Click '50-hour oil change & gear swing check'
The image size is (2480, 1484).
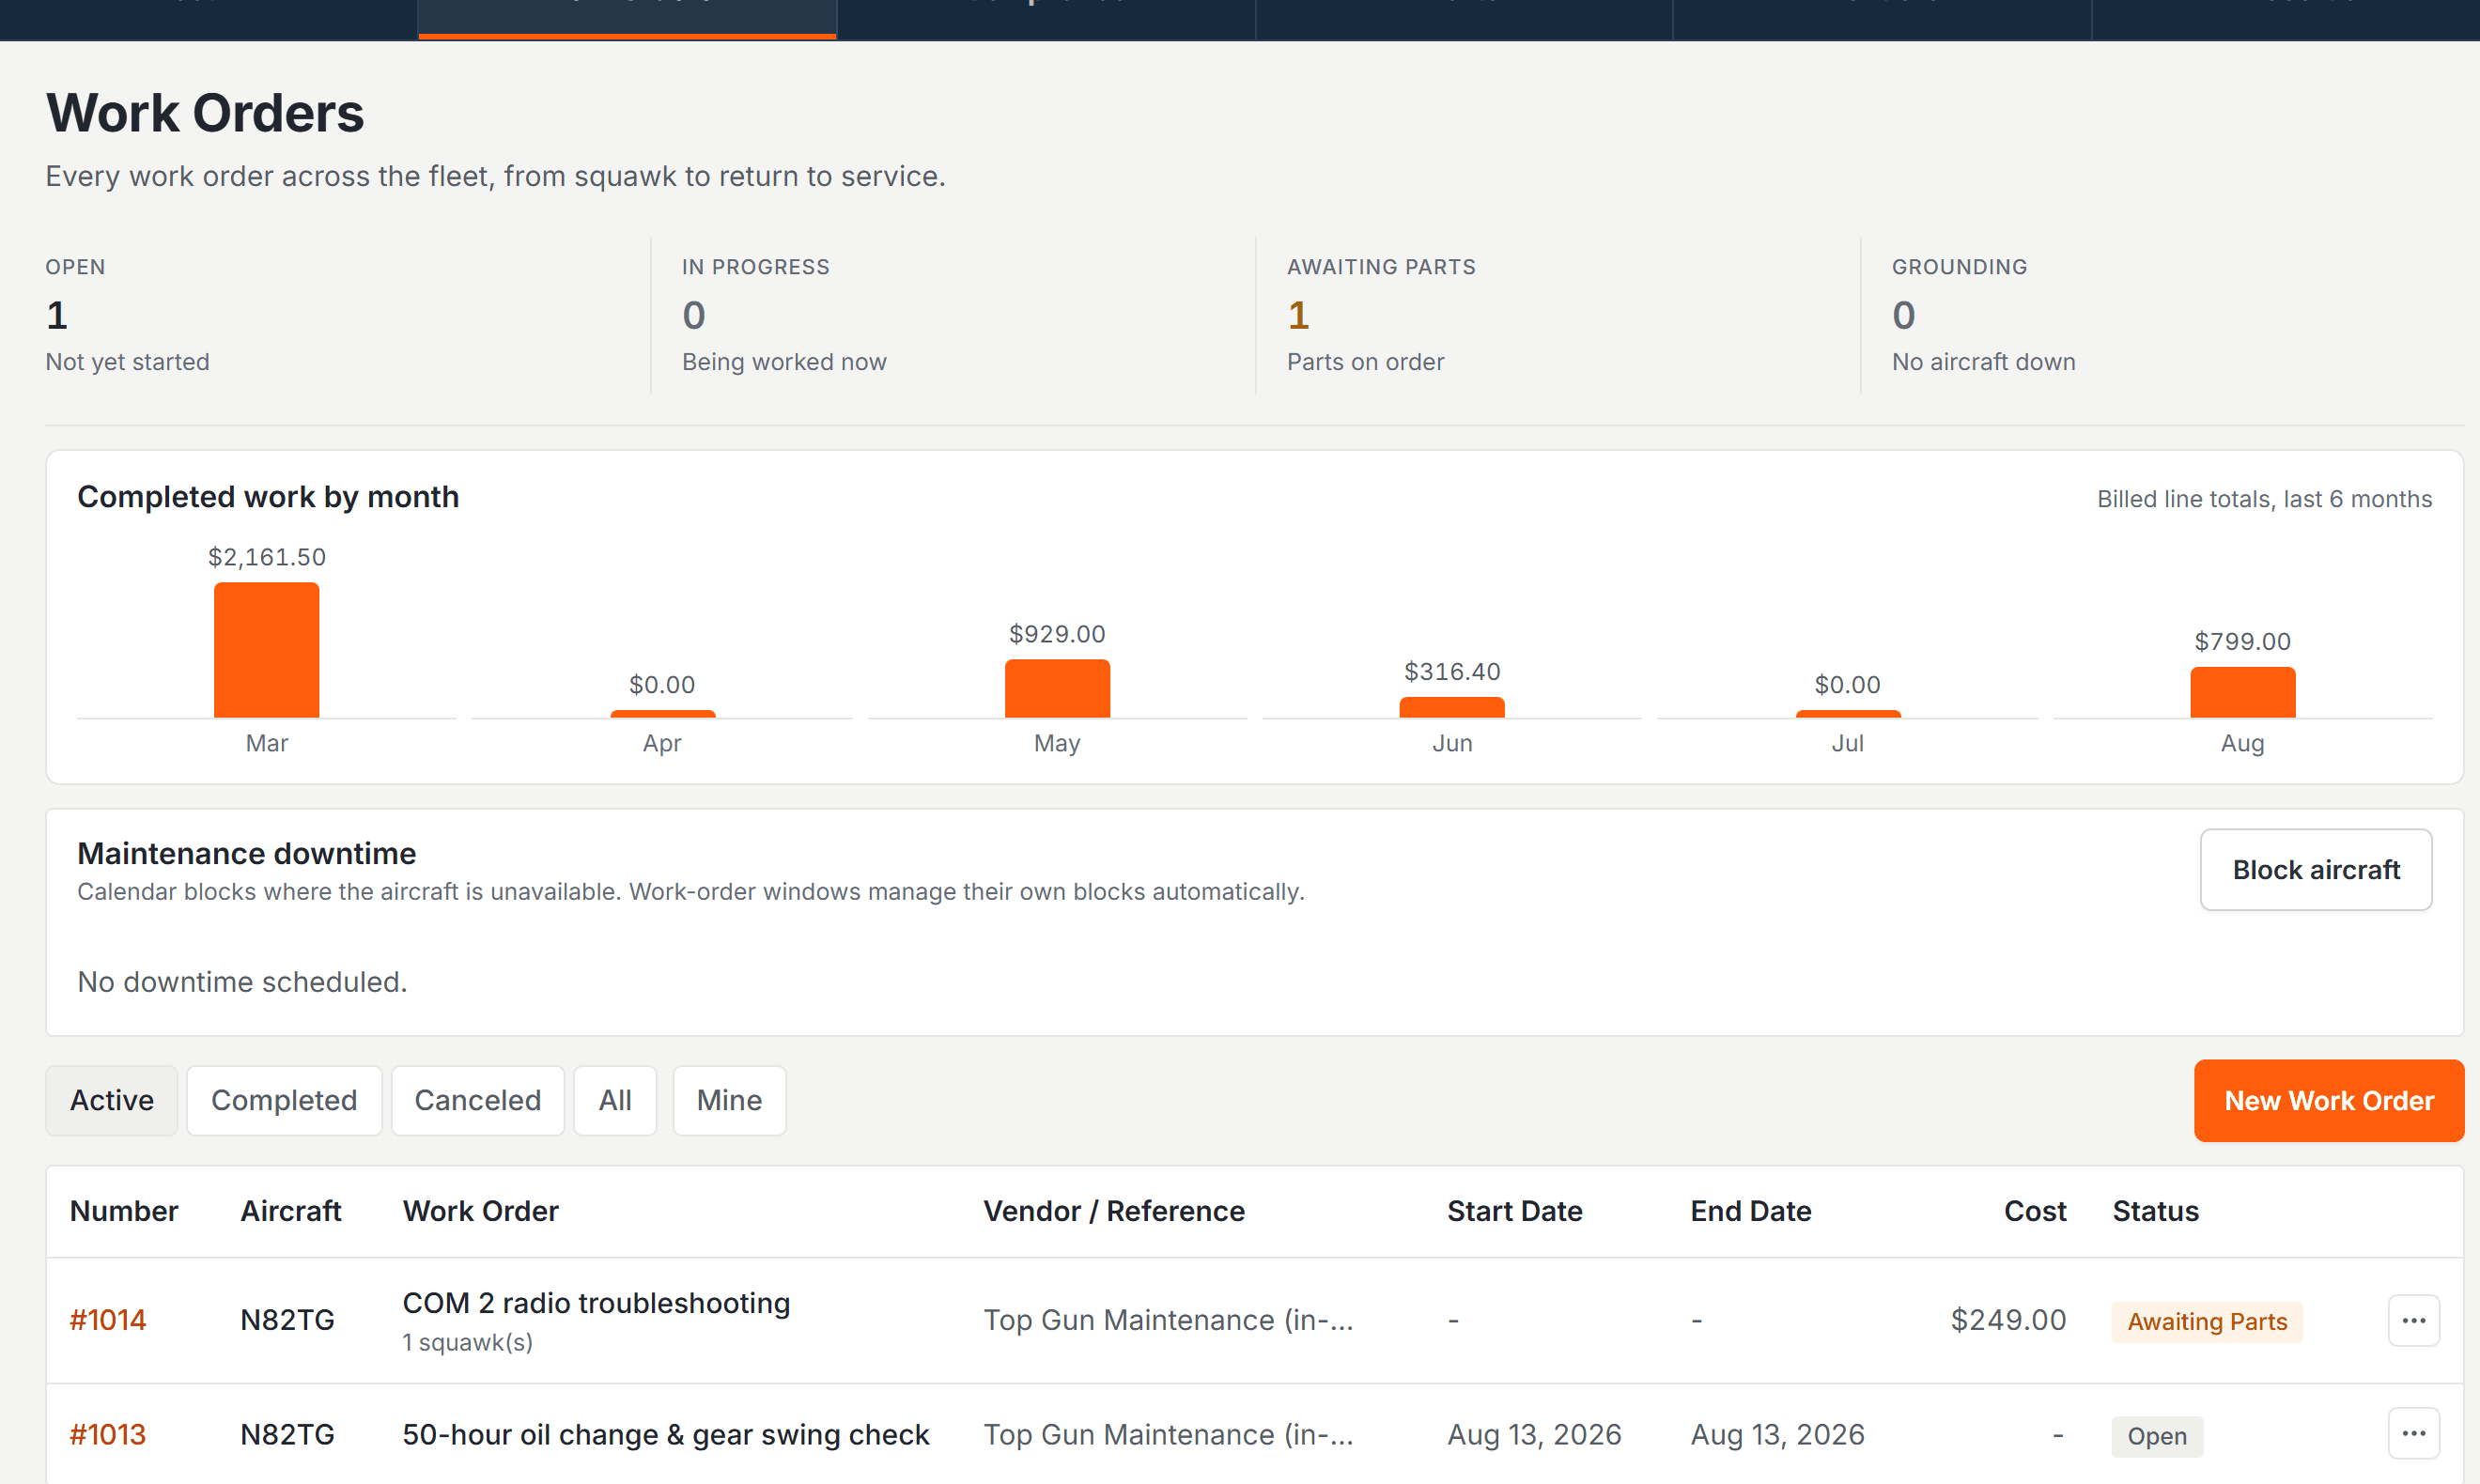pyautogui.click(x=666, y=1434)
